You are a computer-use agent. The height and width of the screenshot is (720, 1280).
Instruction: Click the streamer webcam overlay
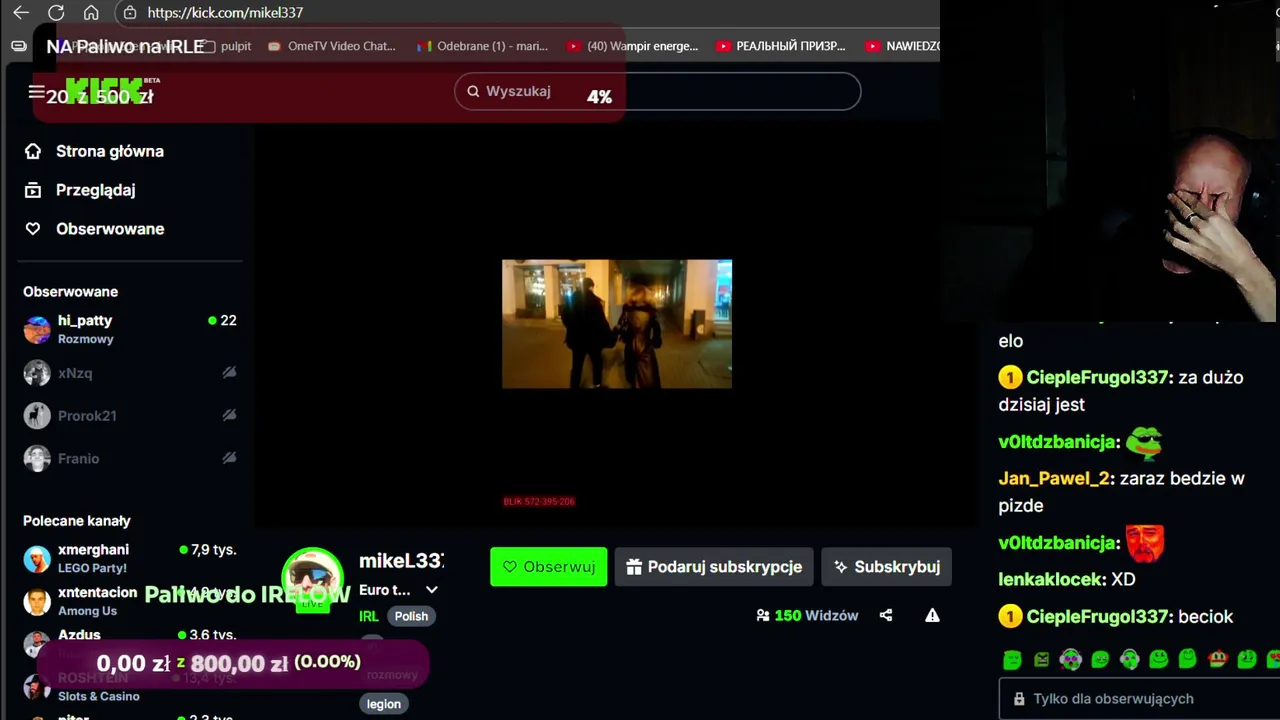[1110, 161]
